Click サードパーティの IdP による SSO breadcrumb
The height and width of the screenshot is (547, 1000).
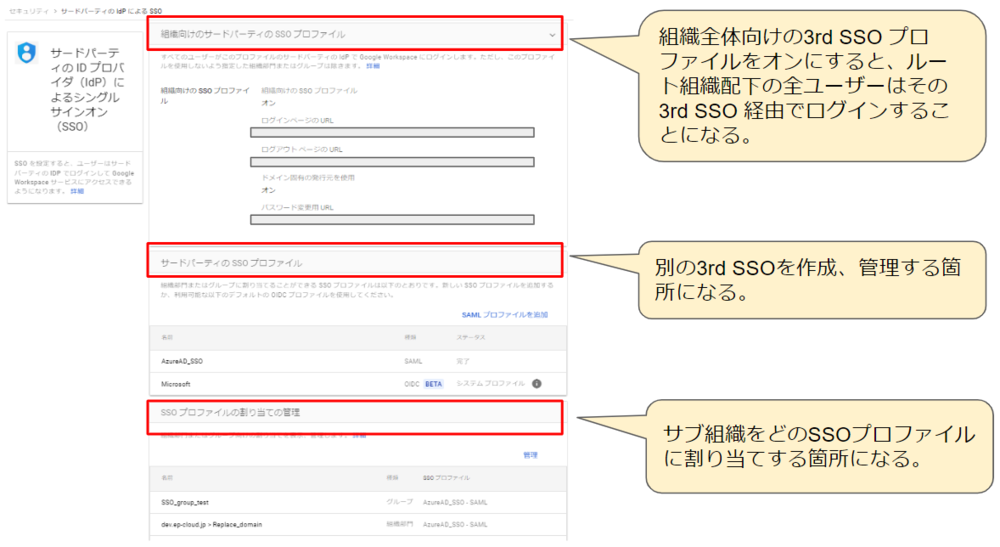[x=111, y=11]
